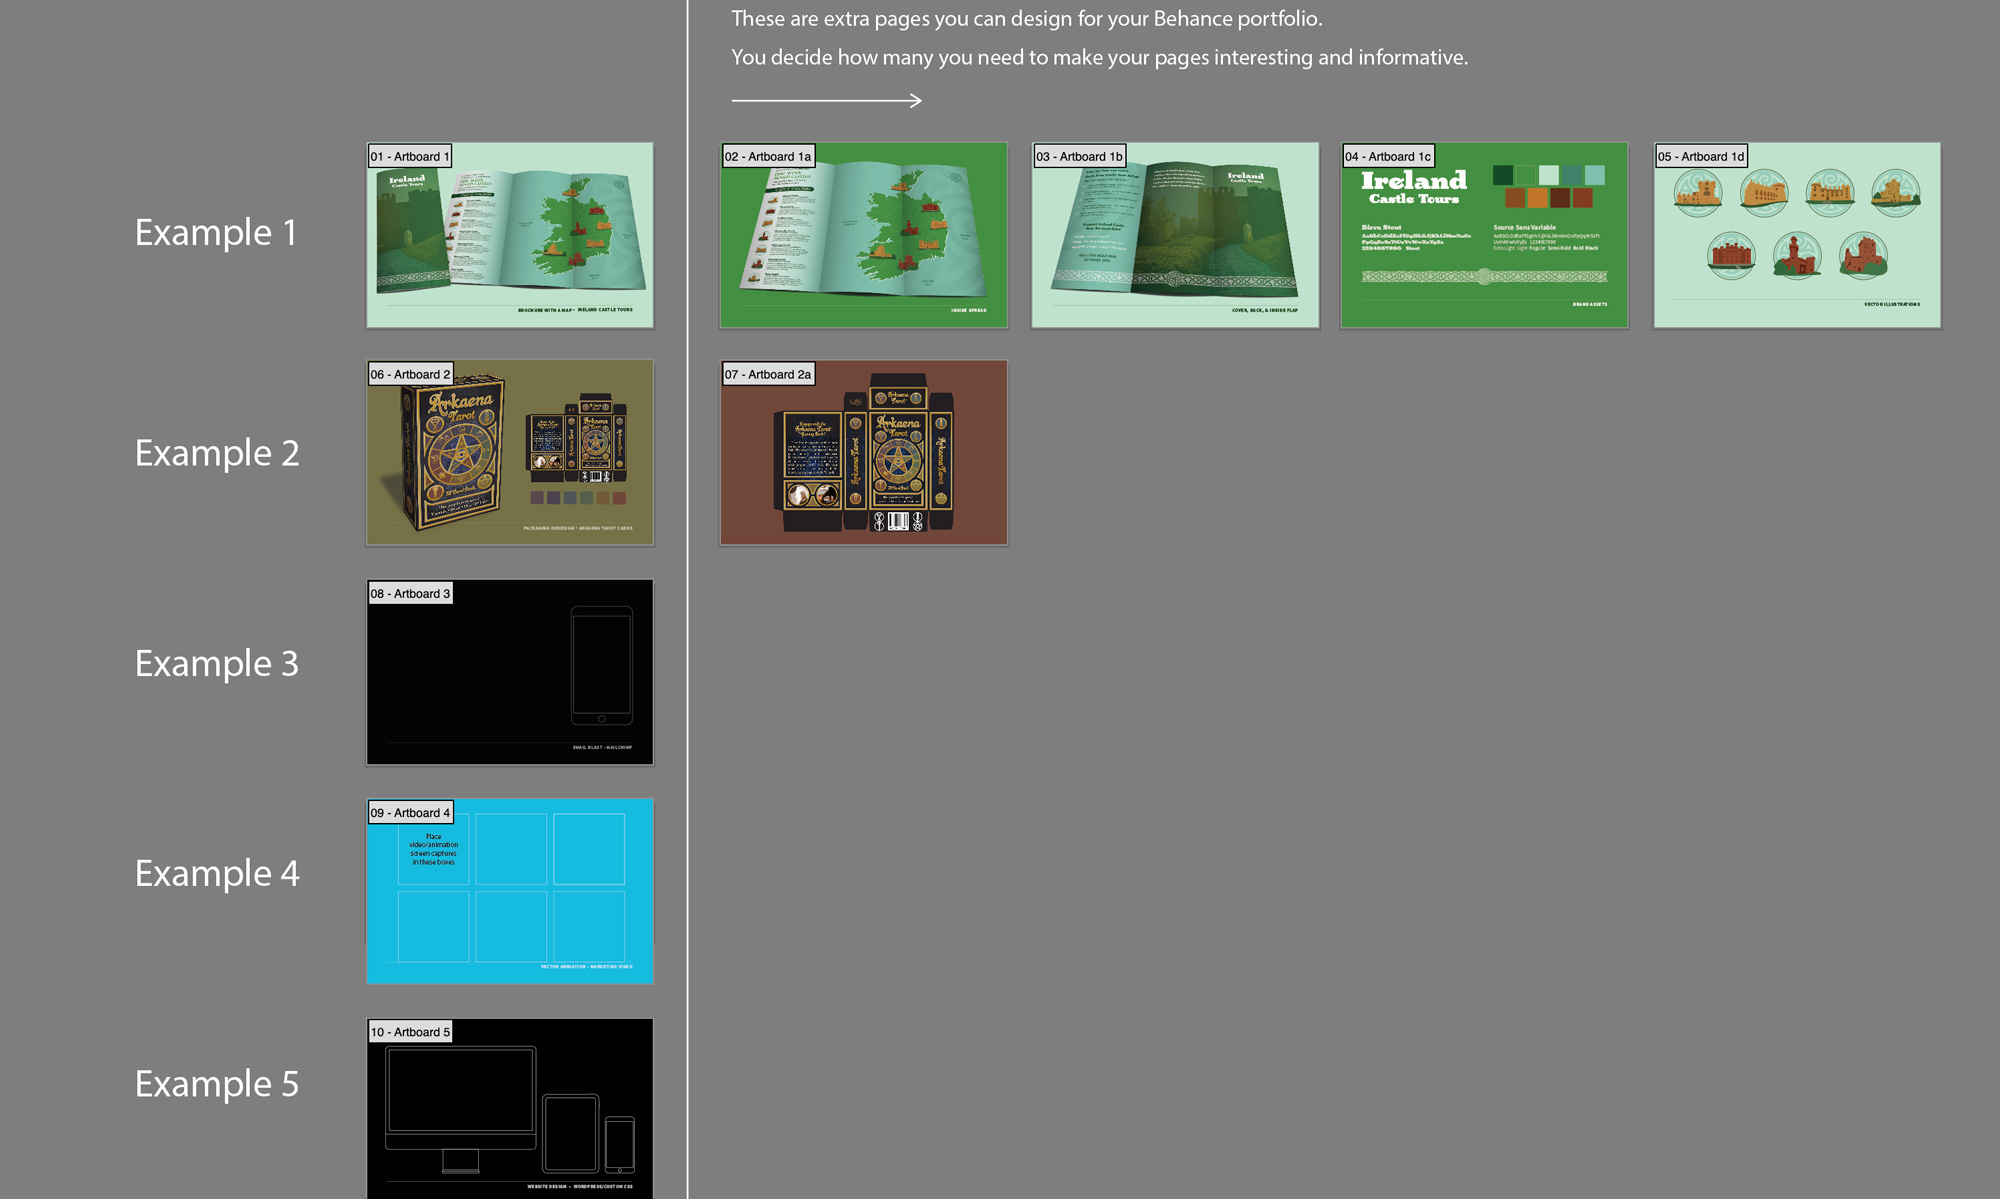Click the Brand Assets caption on Artboard 1c
This screenshot has height=1199, width=2000.
(1590, 305)
